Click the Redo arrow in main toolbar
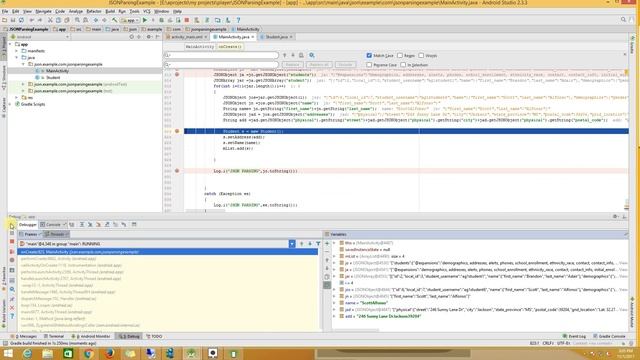640x360 pixels. [x=40, y=20]
